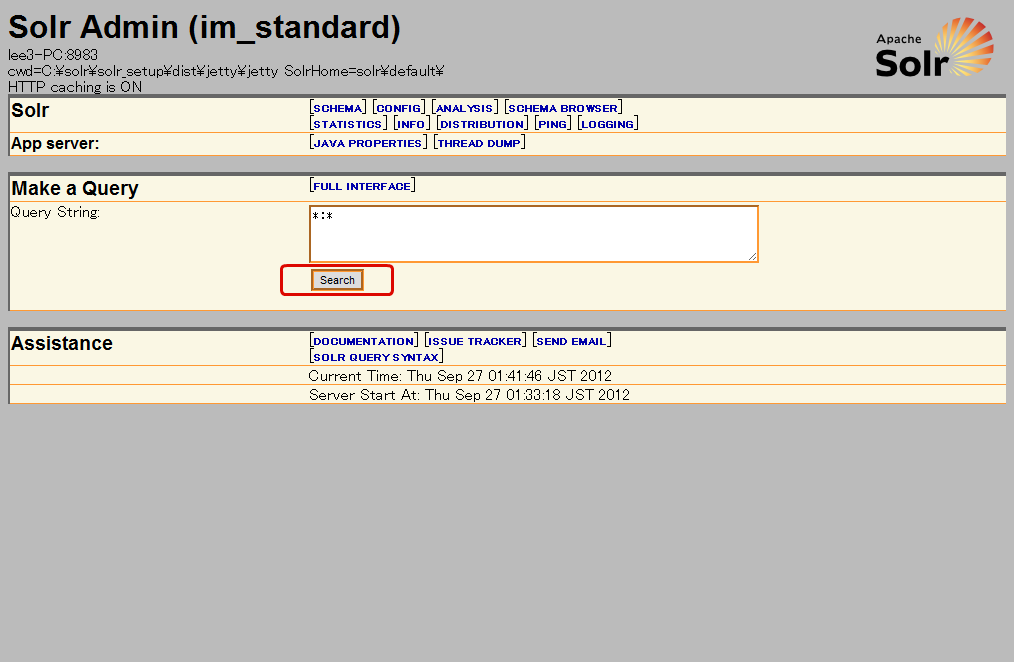
Task: Open the LOGGING settings link
Action: click(607, 124)
